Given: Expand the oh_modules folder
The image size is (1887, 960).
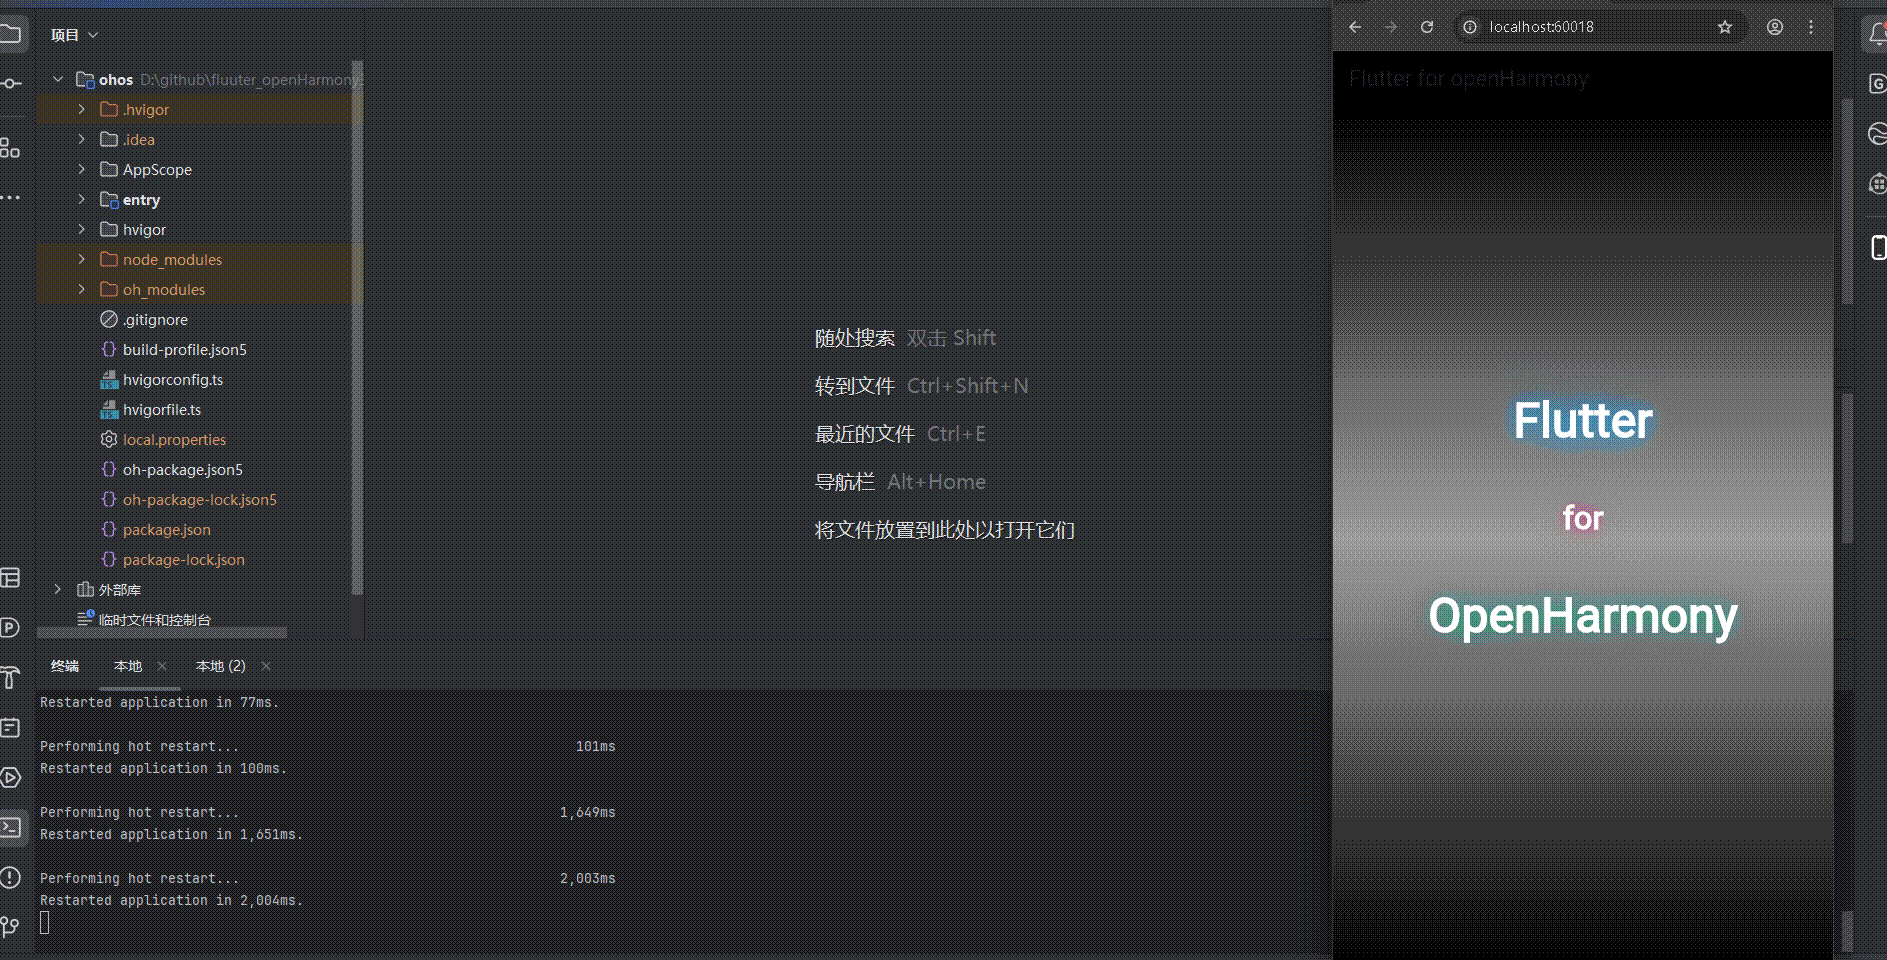Looking at the screenshot, I should click(x=82, y=289).
